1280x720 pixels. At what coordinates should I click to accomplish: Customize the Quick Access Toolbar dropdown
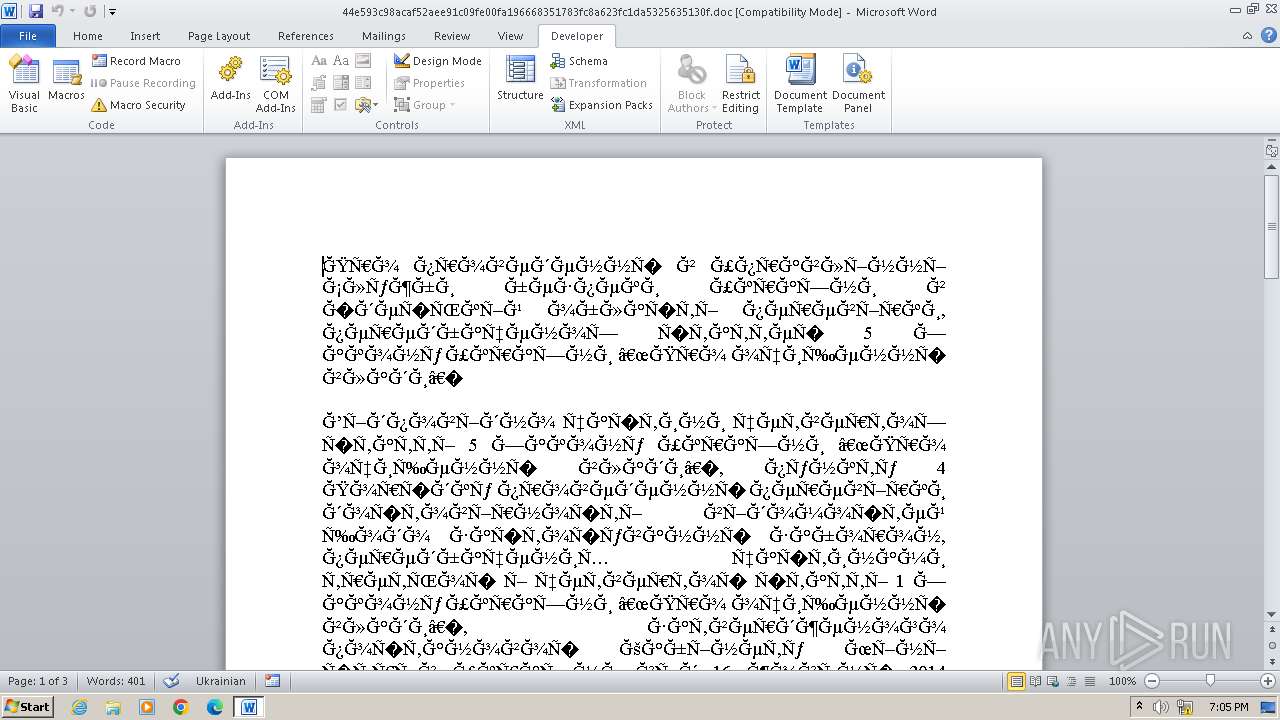112,12
